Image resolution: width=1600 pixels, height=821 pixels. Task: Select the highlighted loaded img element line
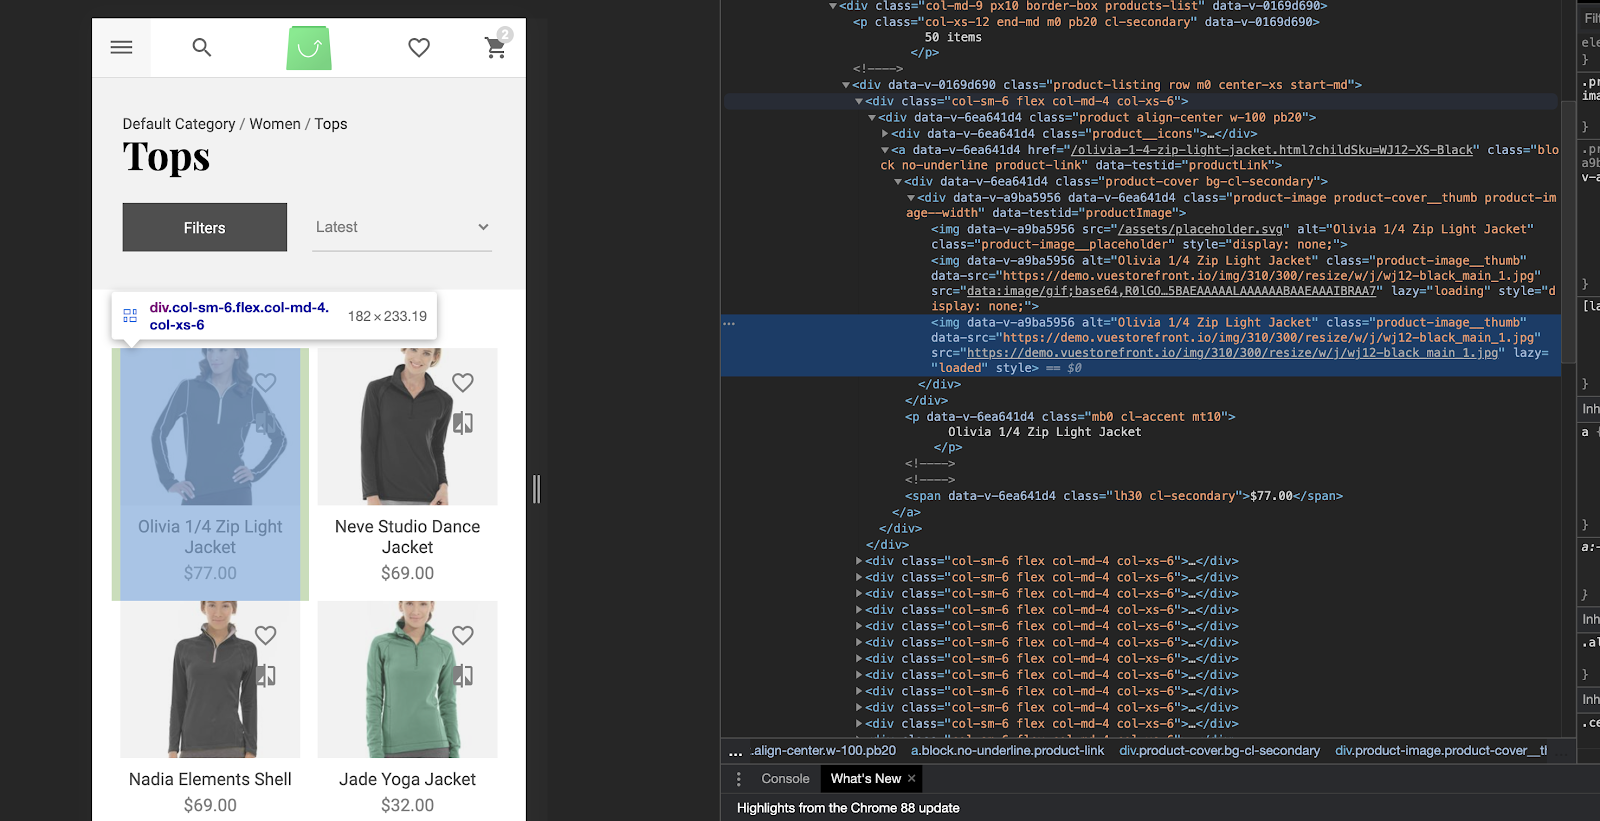point(1141,345)
